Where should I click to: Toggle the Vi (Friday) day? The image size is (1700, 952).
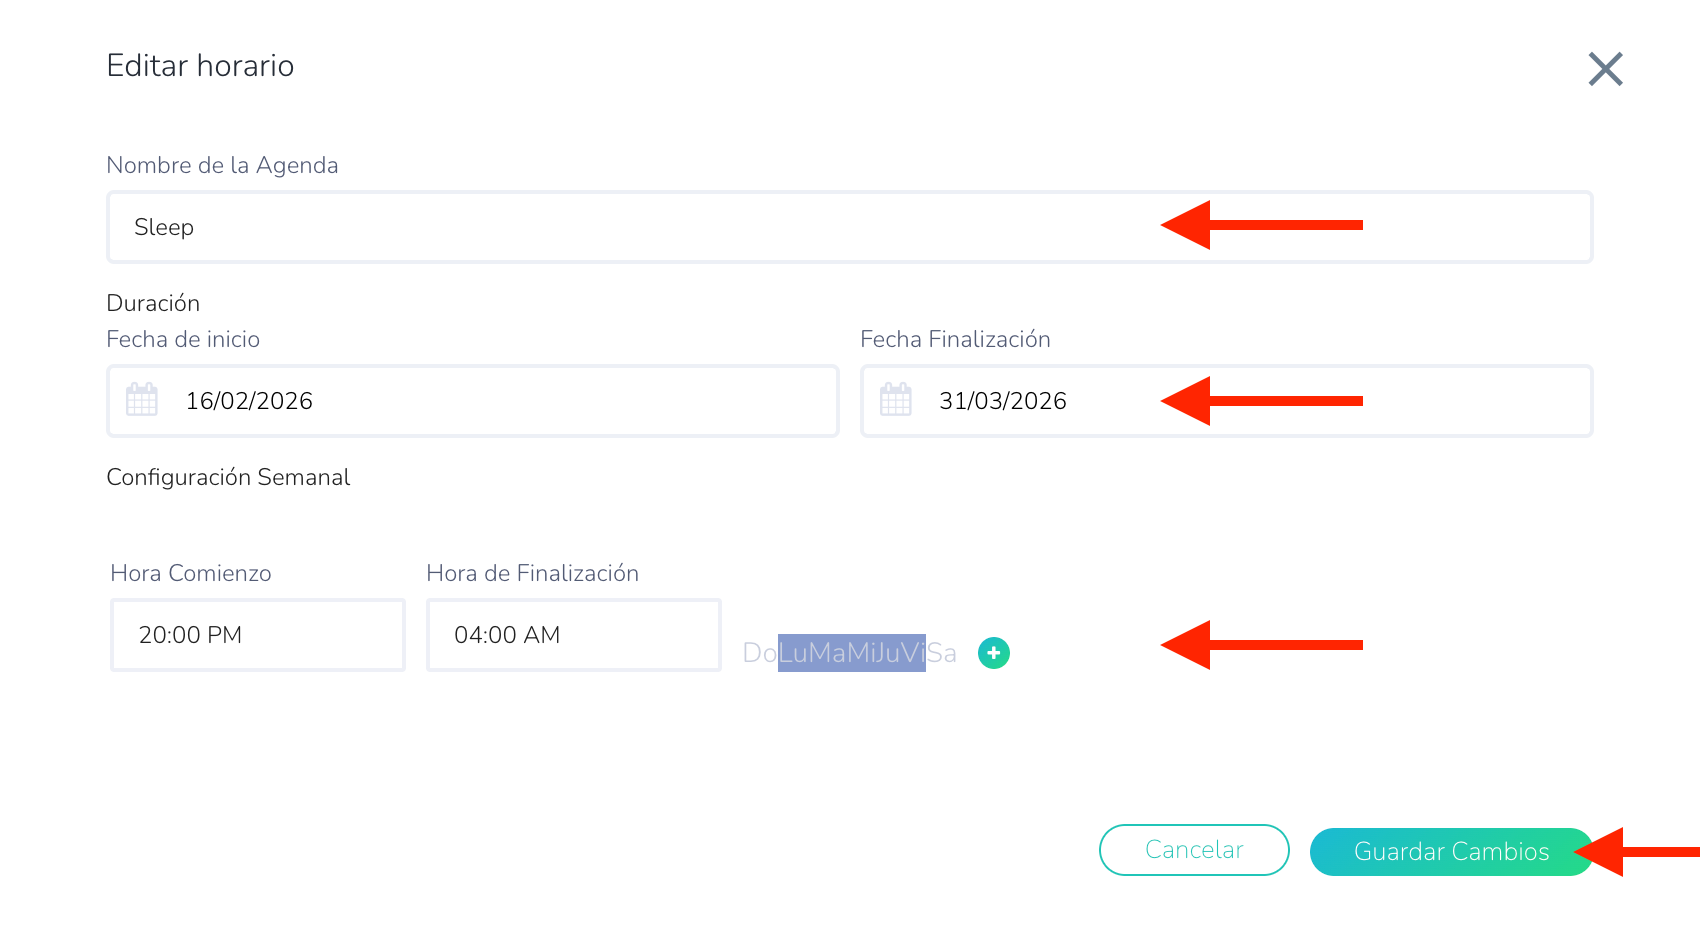(912, 653)
